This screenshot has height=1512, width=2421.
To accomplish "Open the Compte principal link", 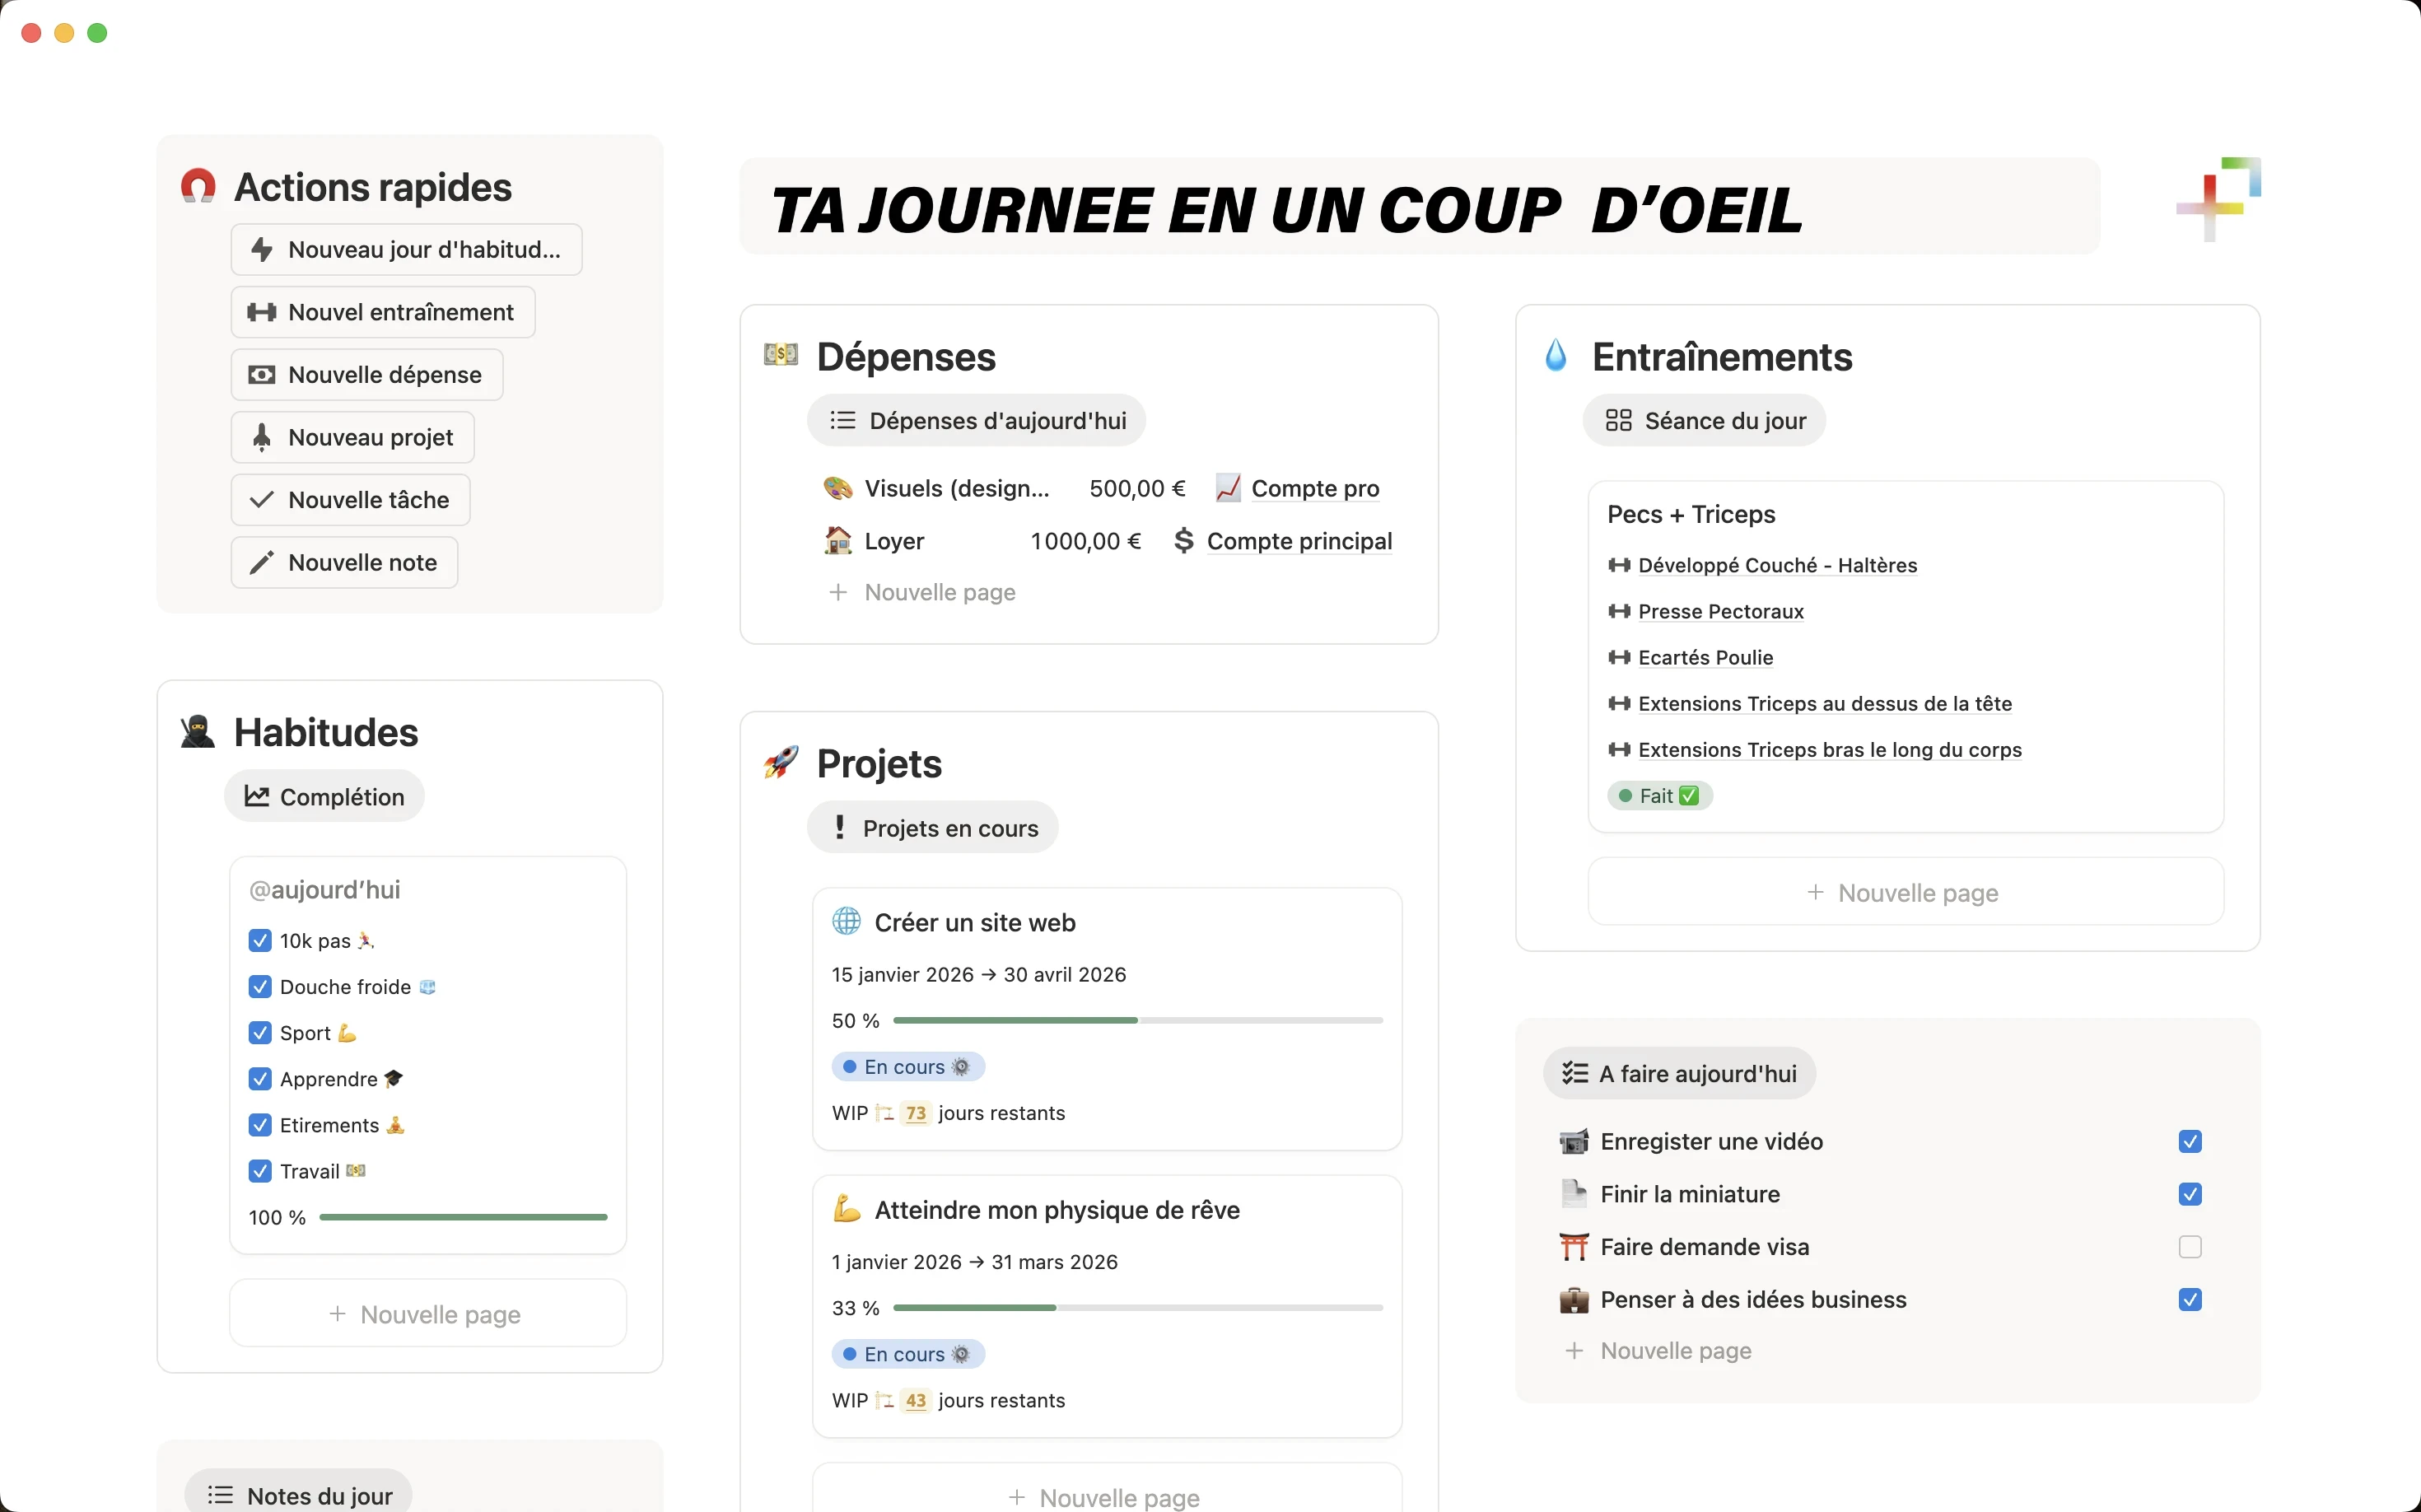I will click(1299, 541).
